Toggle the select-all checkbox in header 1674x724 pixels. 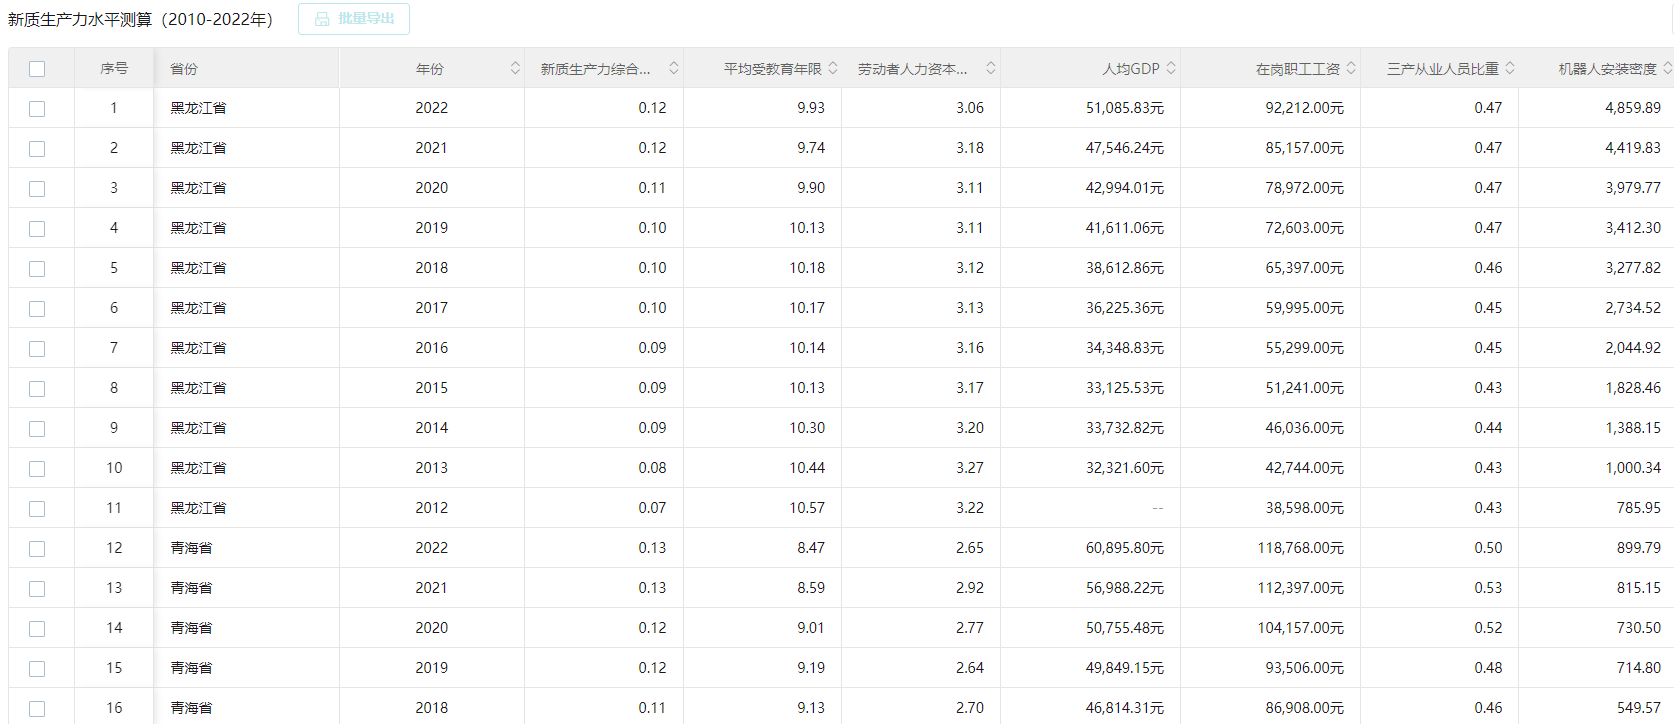pos(37,69)
